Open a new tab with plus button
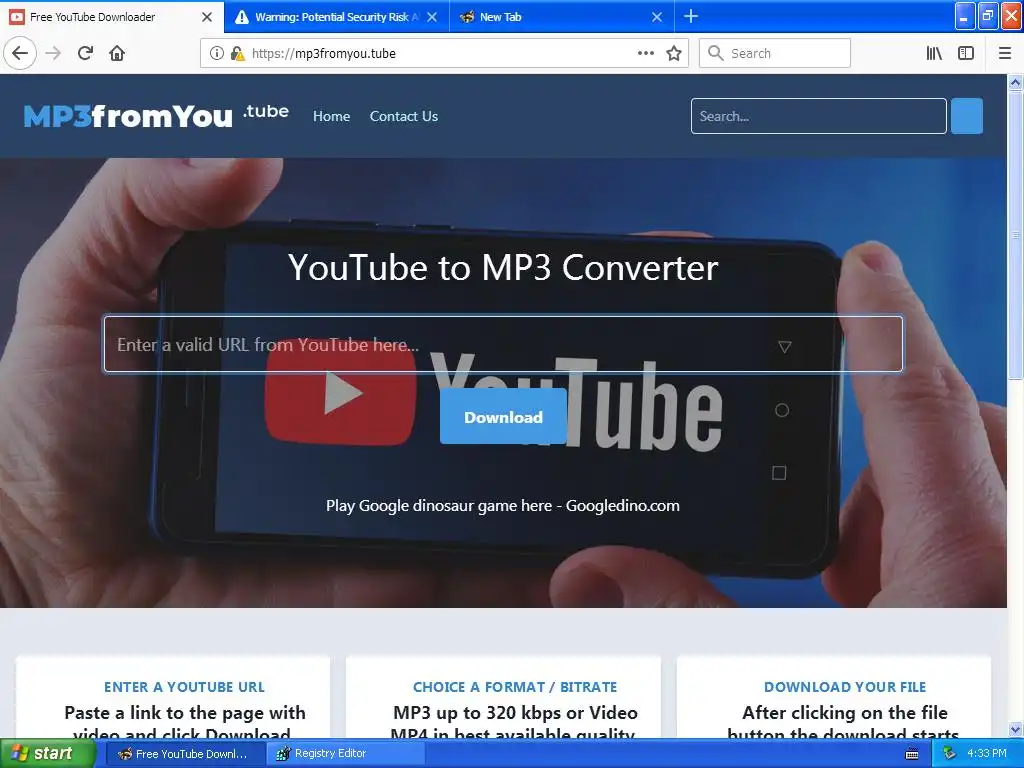Screen dimensions: 1024x768 [691, 16]
